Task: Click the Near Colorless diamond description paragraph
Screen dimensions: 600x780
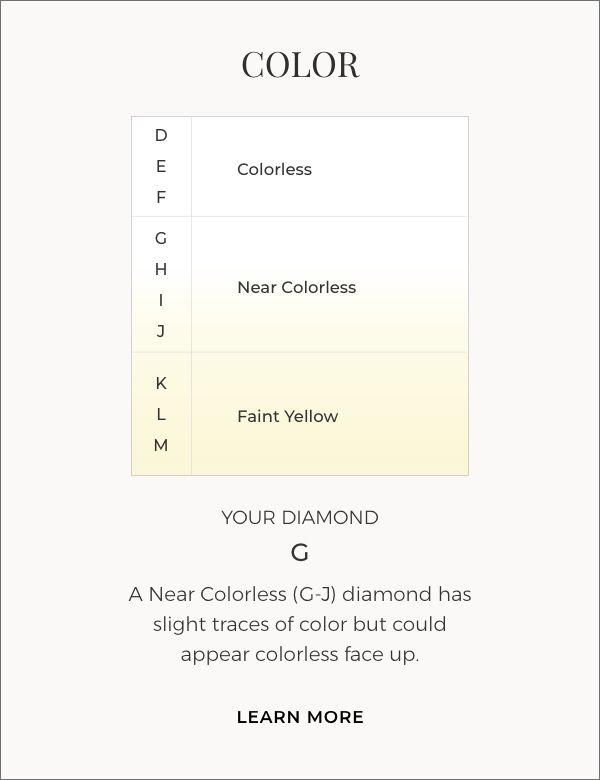Action: tap(300, 624)
